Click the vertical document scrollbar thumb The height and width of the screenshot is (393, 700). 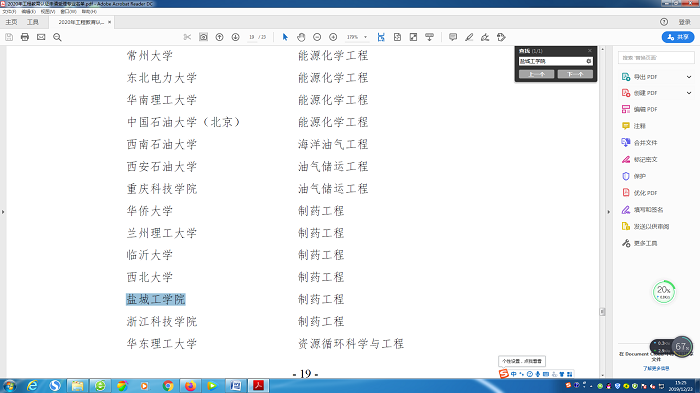pyautogui.click(x=602, y=312)
